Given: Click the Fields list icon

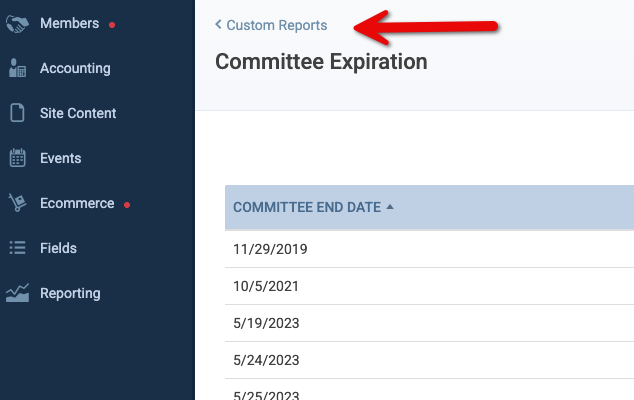Looking at the screenshot, I should (x=17, y=248).
